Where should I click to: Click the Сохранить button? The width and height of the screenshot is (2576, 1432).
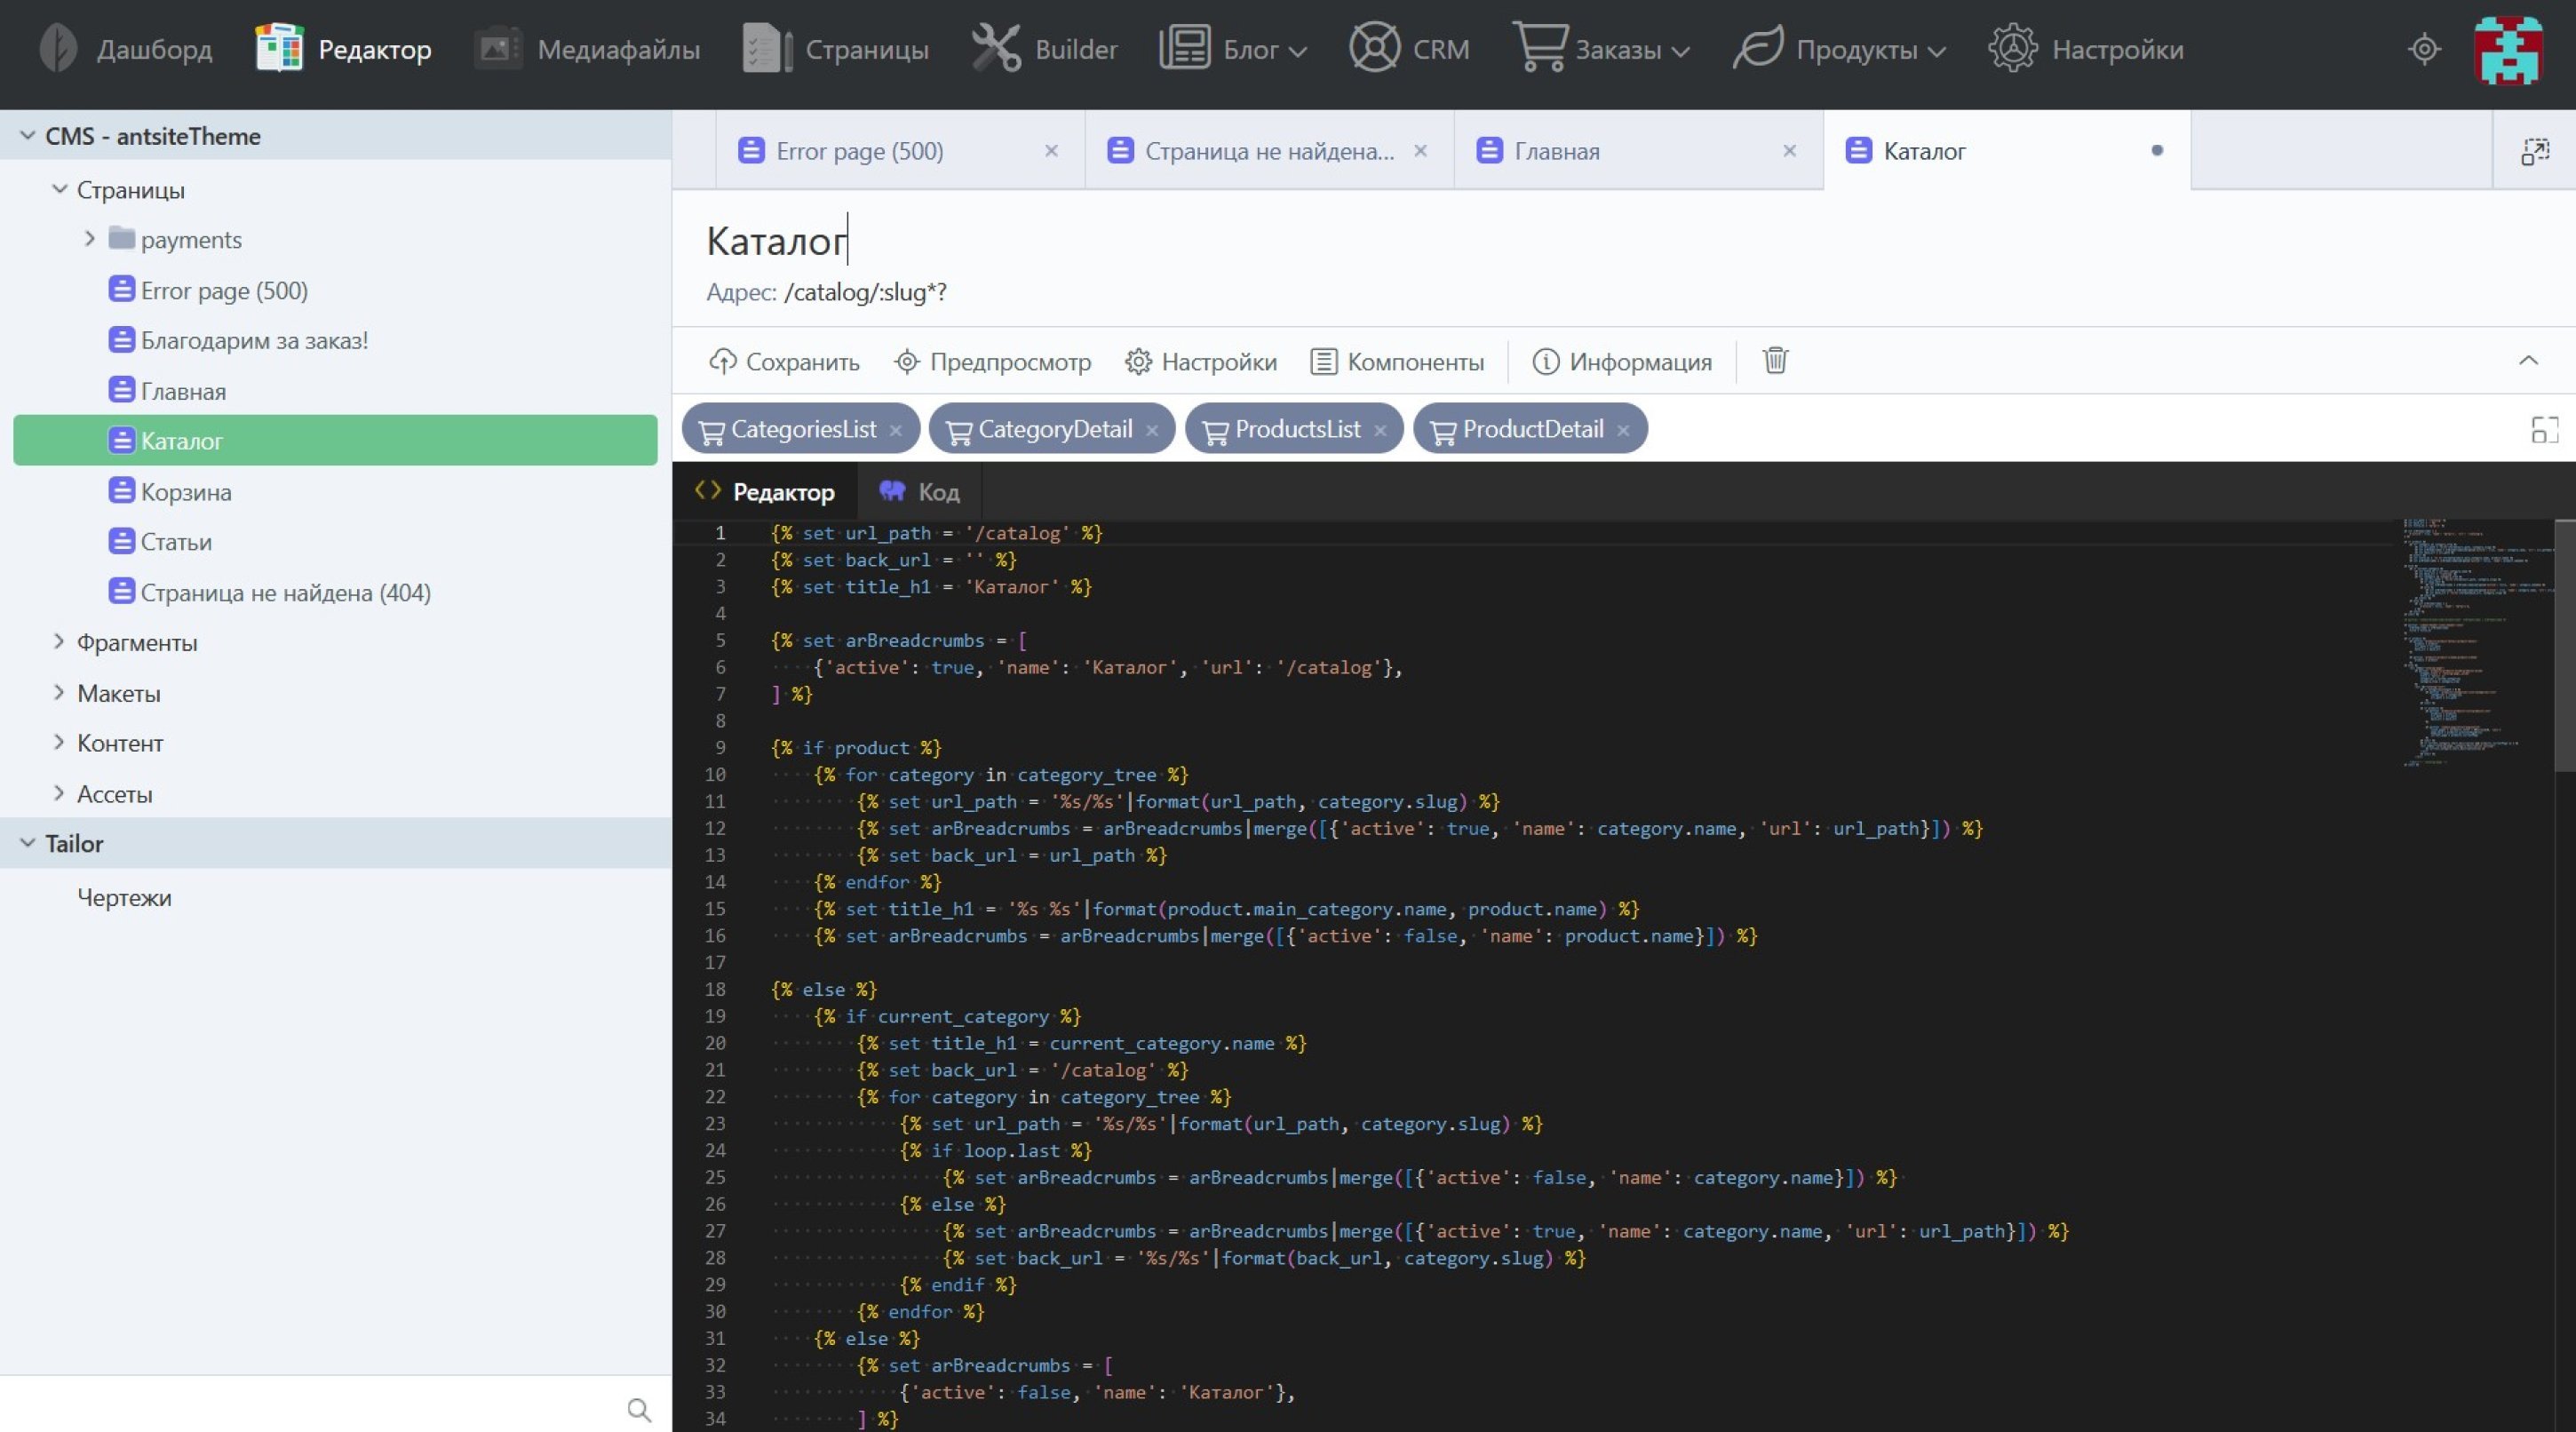[784, 362]
